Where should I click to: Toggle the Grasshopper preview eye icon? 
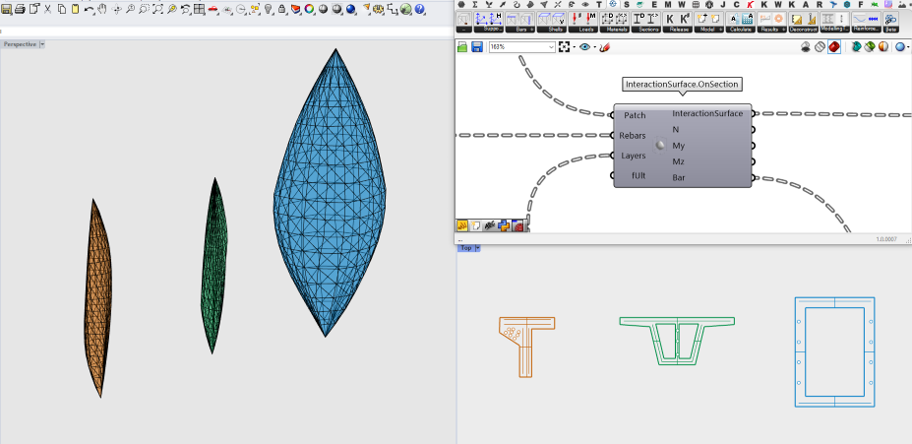[585, 47]
